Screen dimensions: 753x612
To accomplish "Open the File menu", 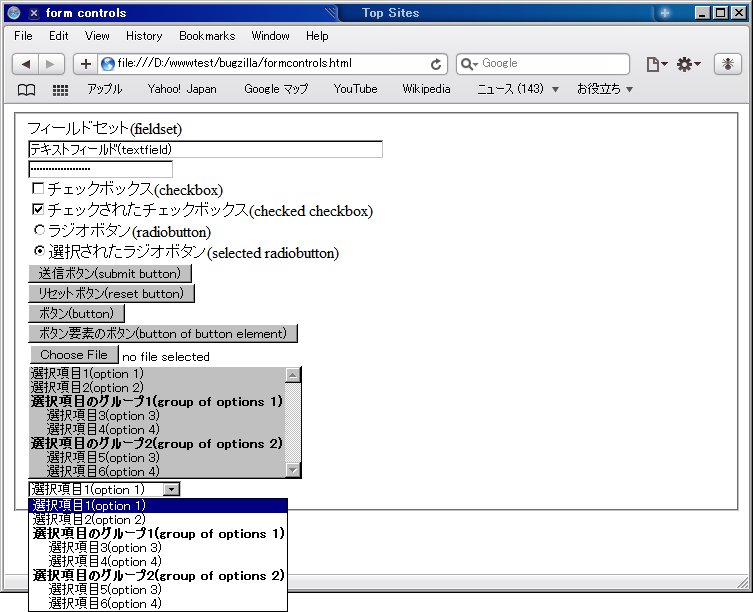I will (23, 36).
